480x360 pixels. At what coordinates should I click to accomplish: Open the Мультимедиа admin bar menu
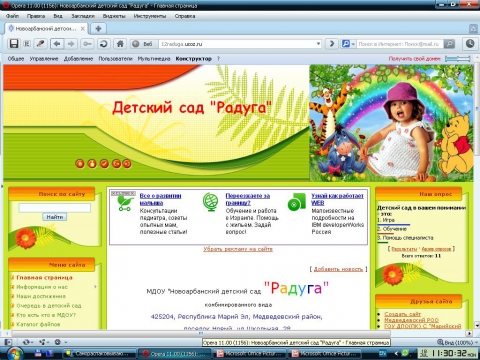pyautogui.click(x=154, y=59)
